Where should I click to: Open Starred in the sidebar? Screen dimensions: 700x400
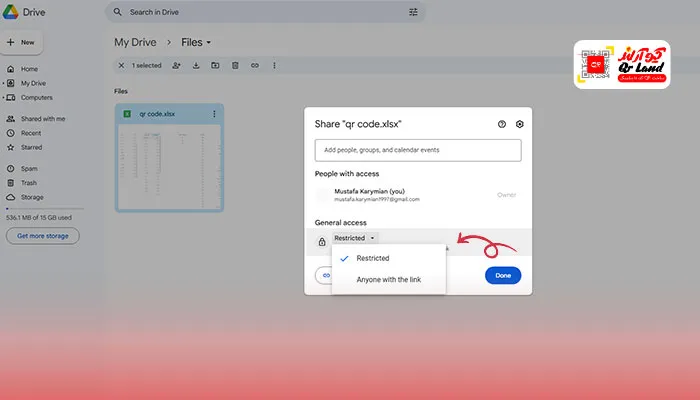(x=31, y=147)
